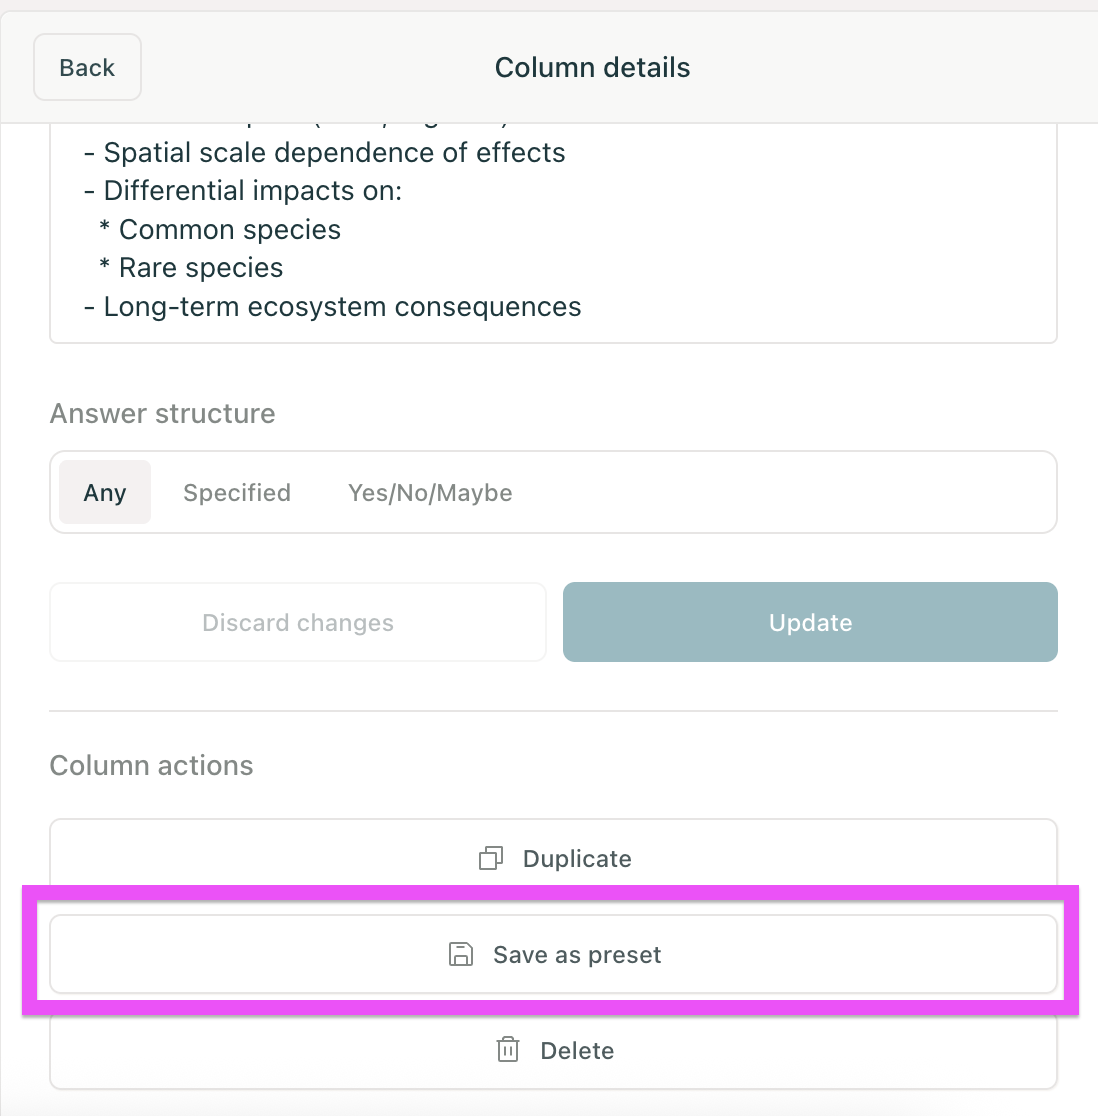Viewport: 1098px width, 1116px height.
Task: Click the 'Differential impacts on:' line
Action: coord(252,191)
